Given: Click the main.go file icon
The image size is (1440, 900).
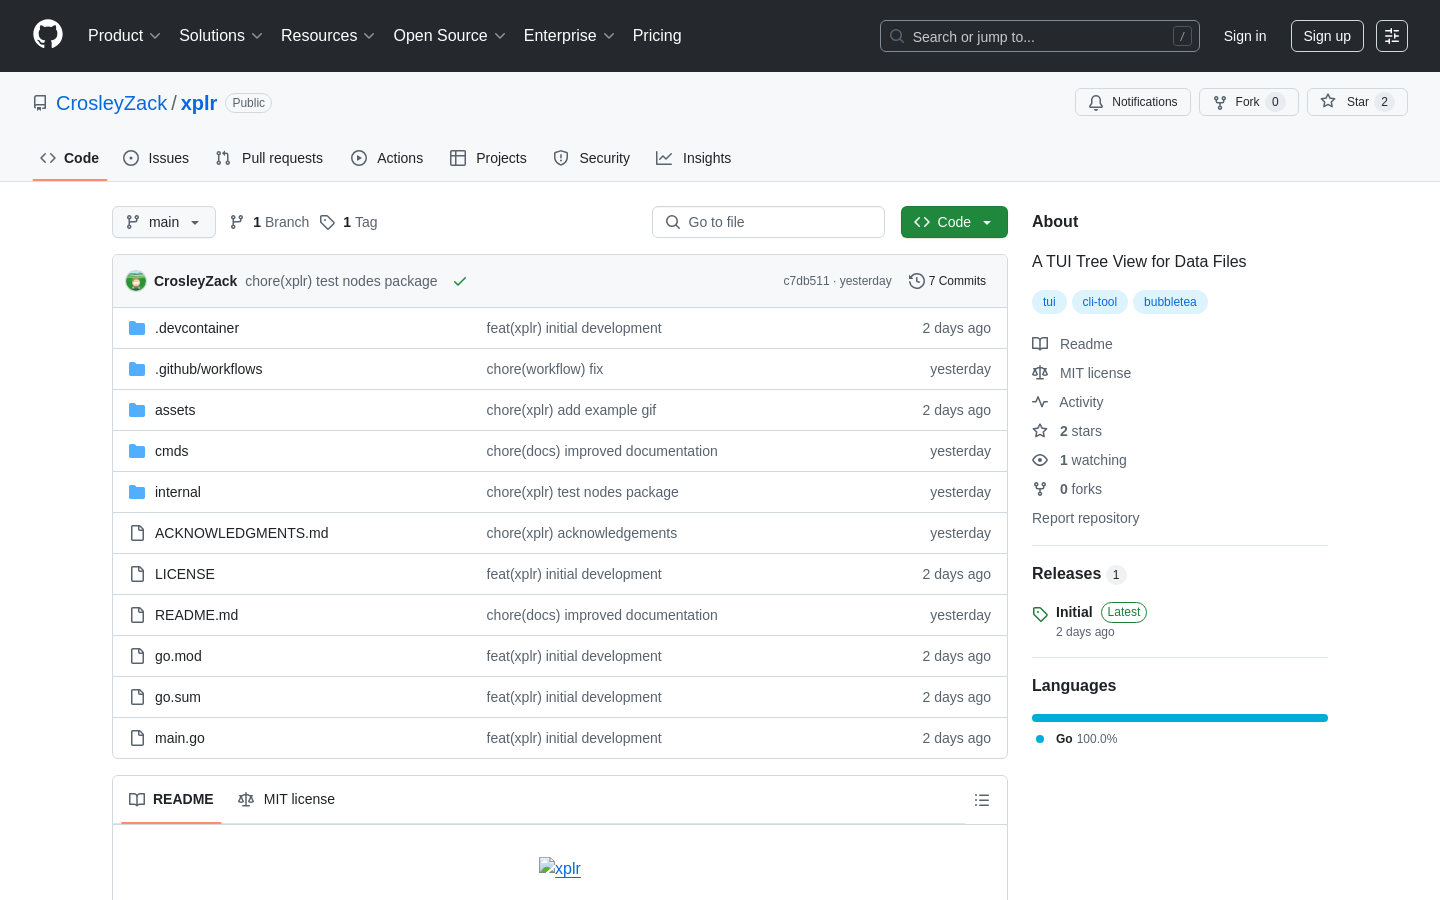Looking at the screenshot, I should coord(137,738).
